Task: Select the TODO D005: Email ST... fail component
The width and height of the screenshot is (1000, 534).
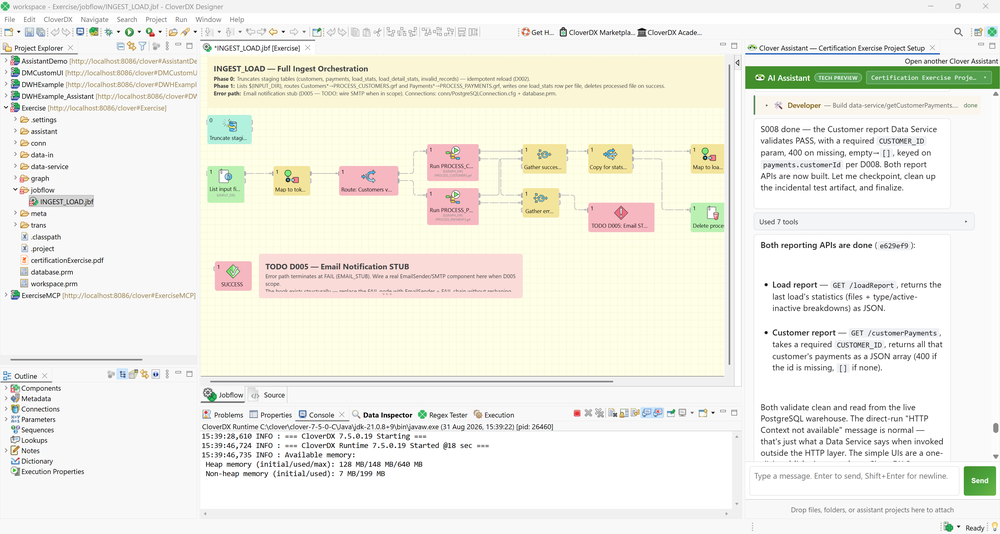Action: pos(621,217)
